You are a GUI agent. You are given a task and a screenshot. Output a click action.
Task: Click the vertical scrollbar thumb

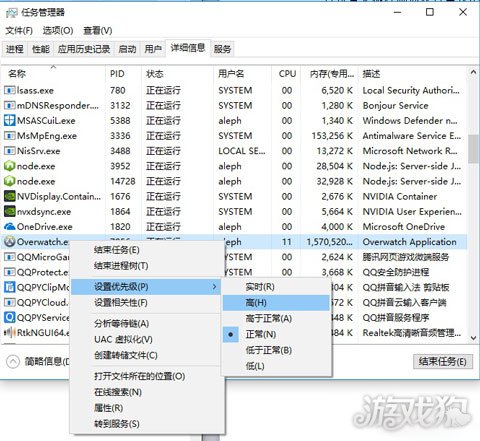click(473, 149)
